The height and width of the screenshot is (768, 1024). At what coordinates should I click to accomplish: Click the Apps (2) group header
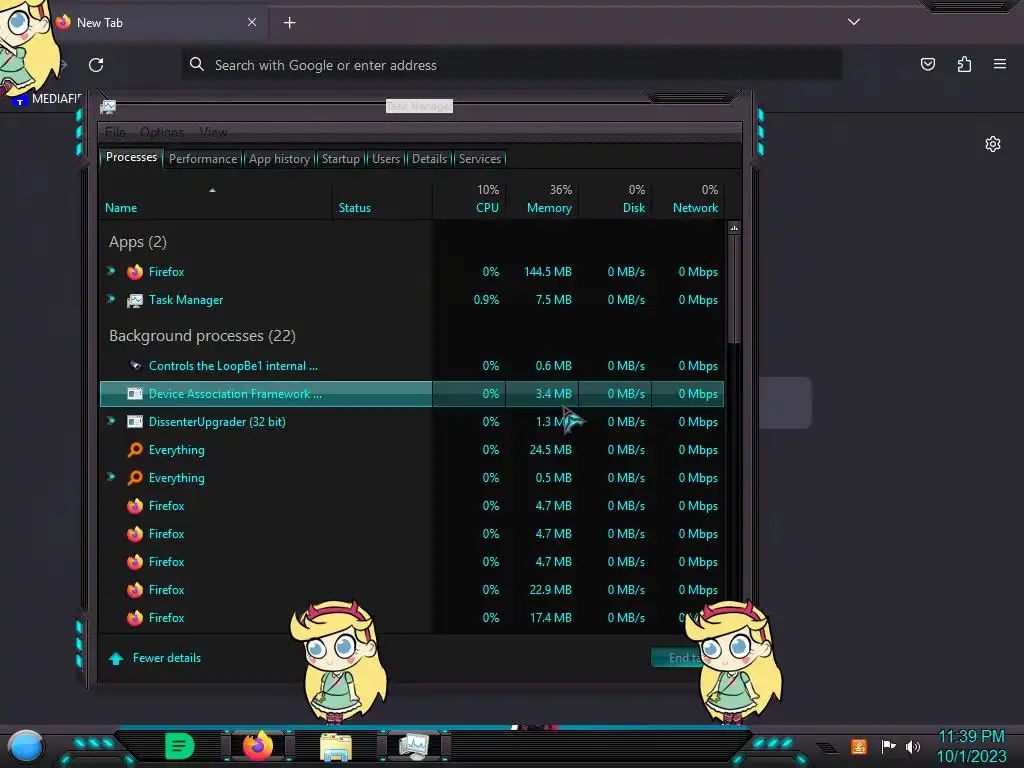coord(138,242)
